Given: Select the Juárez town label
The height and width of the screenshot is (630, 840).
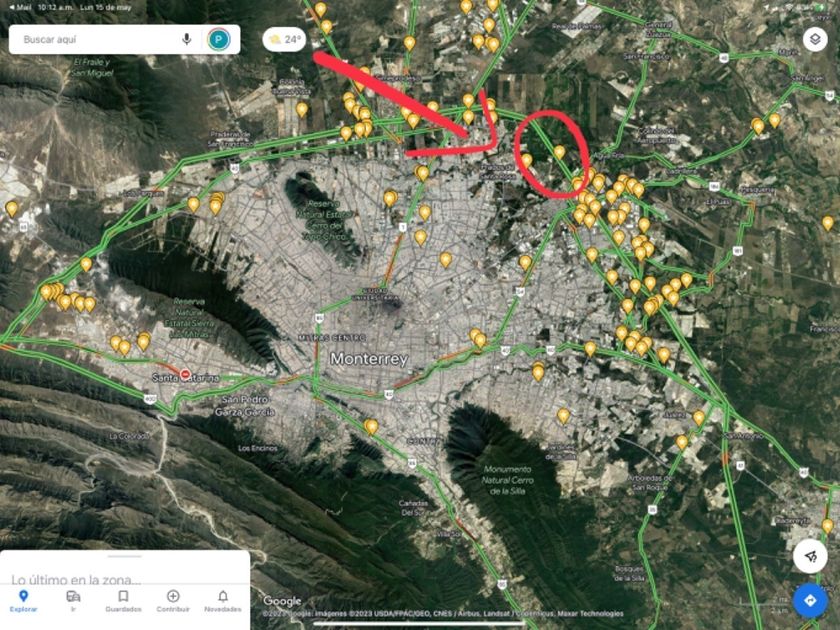Looking at the screenshot, I should [x=674, y=415].
